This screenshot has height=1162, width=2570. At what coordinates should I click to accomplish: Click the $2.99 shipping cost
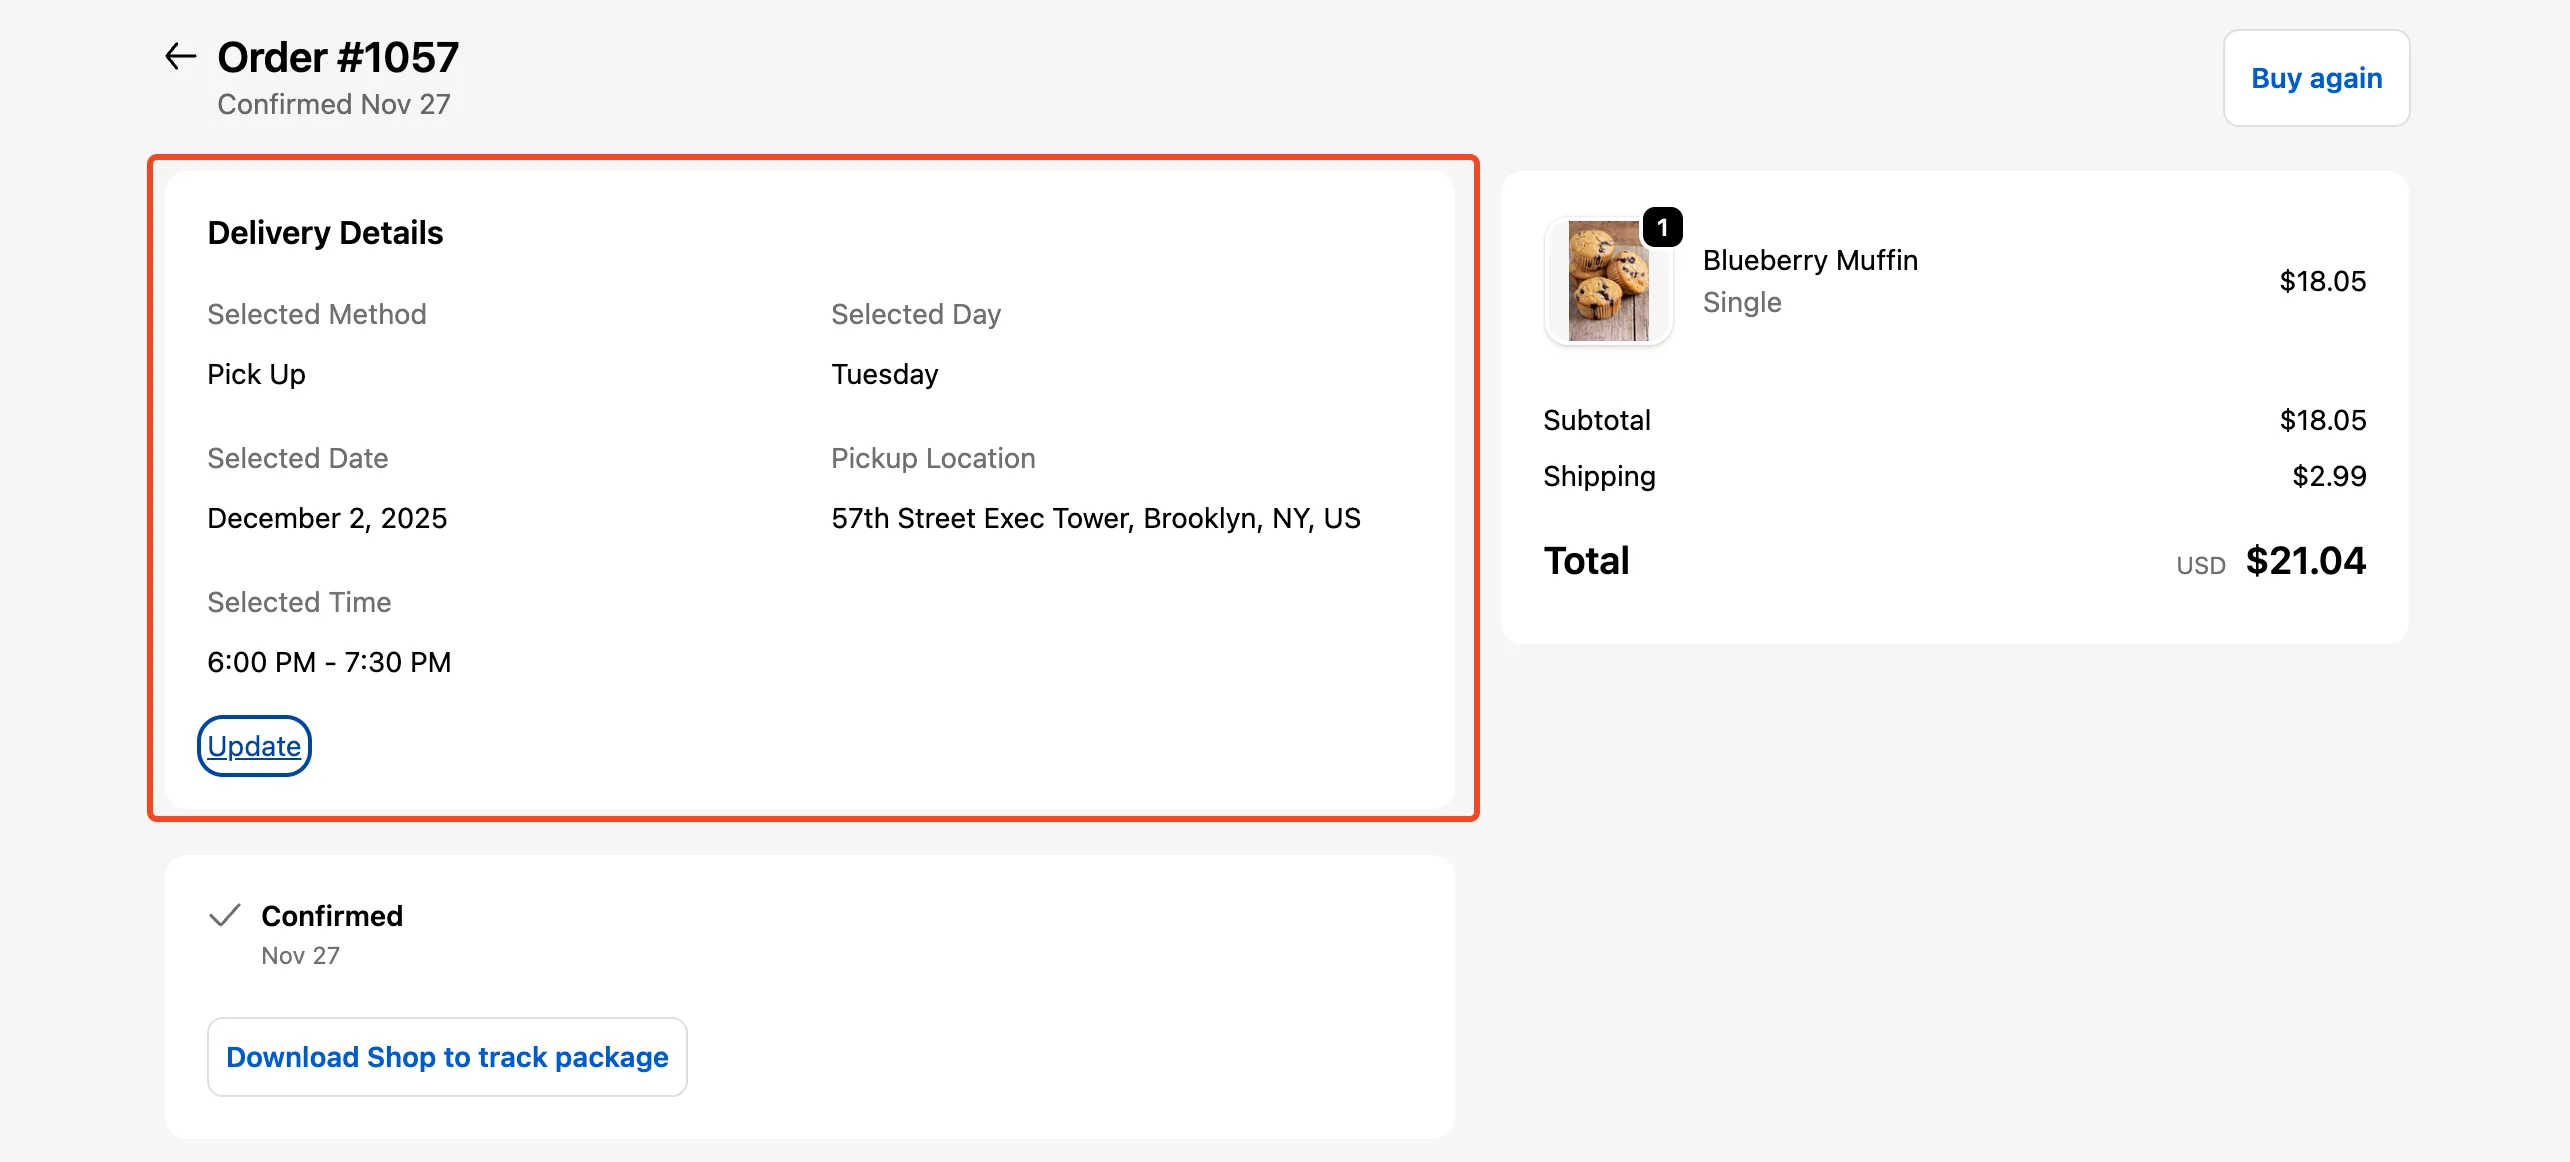pyautogui.click(x=2329, y=476)
